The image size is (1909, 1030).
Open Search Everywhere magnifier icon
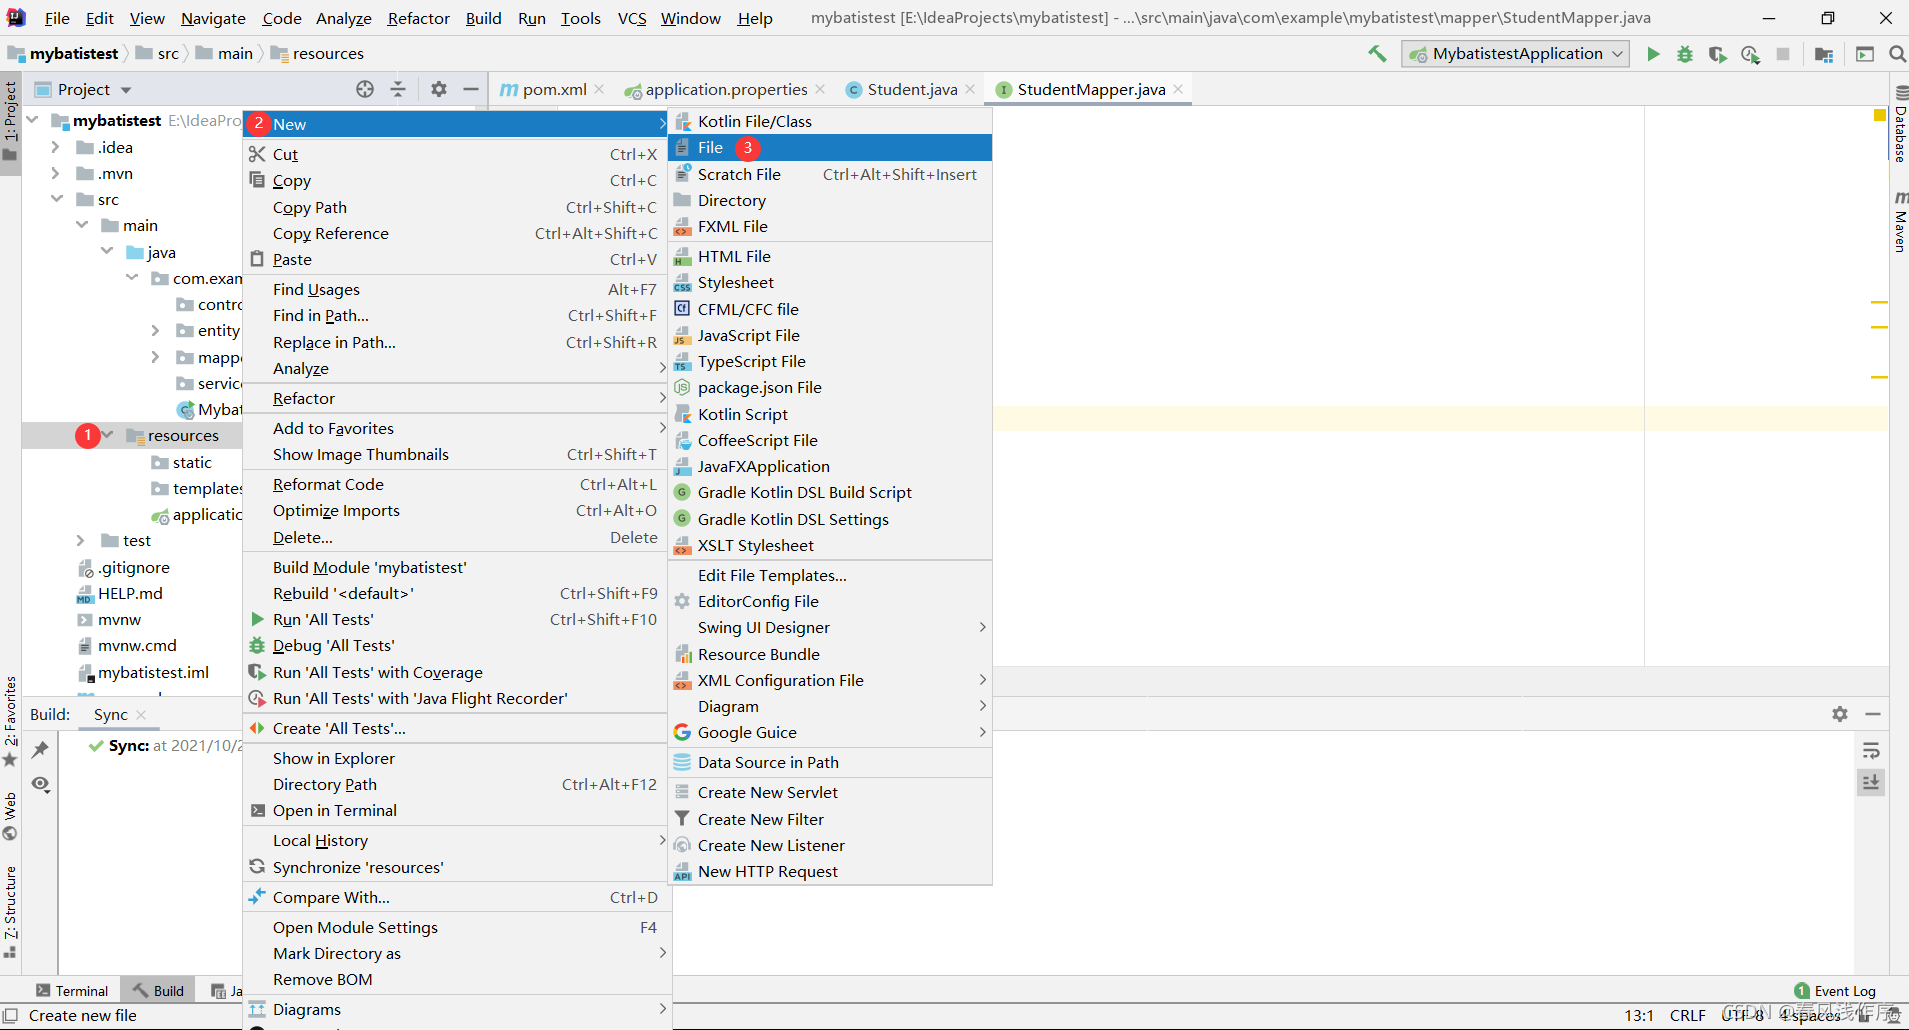[x=1897, y=54]
